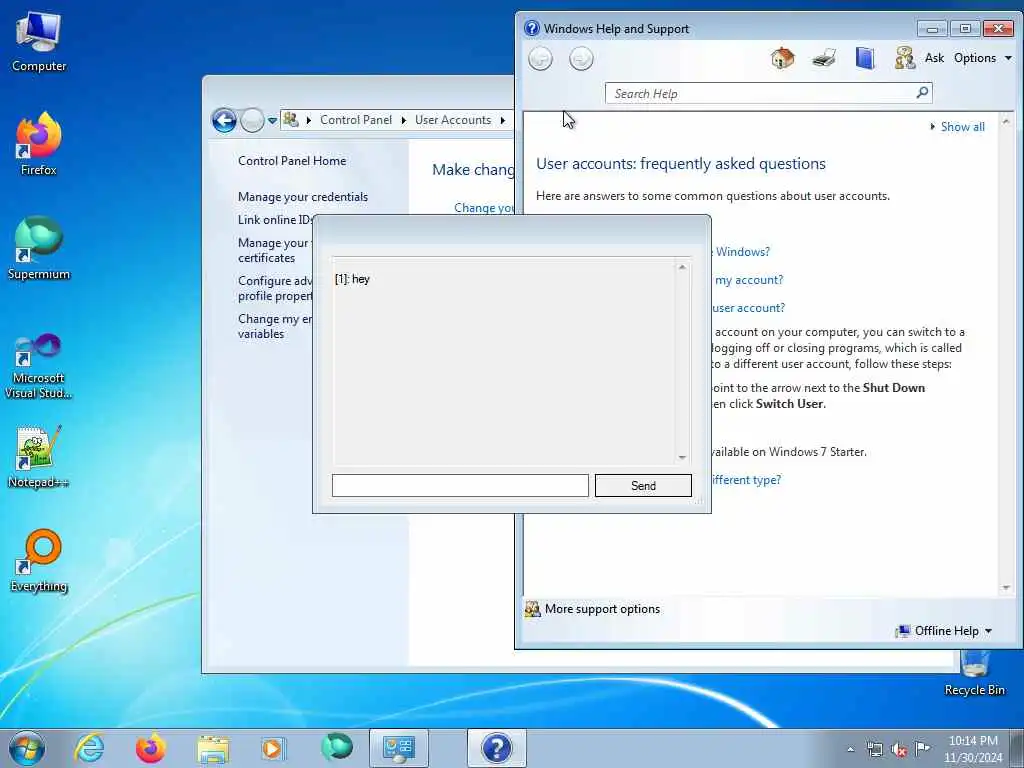Click the 'different type?' help link
Image resolution: width=1024 pixels, height=768 pixels.
pos(746,479)
